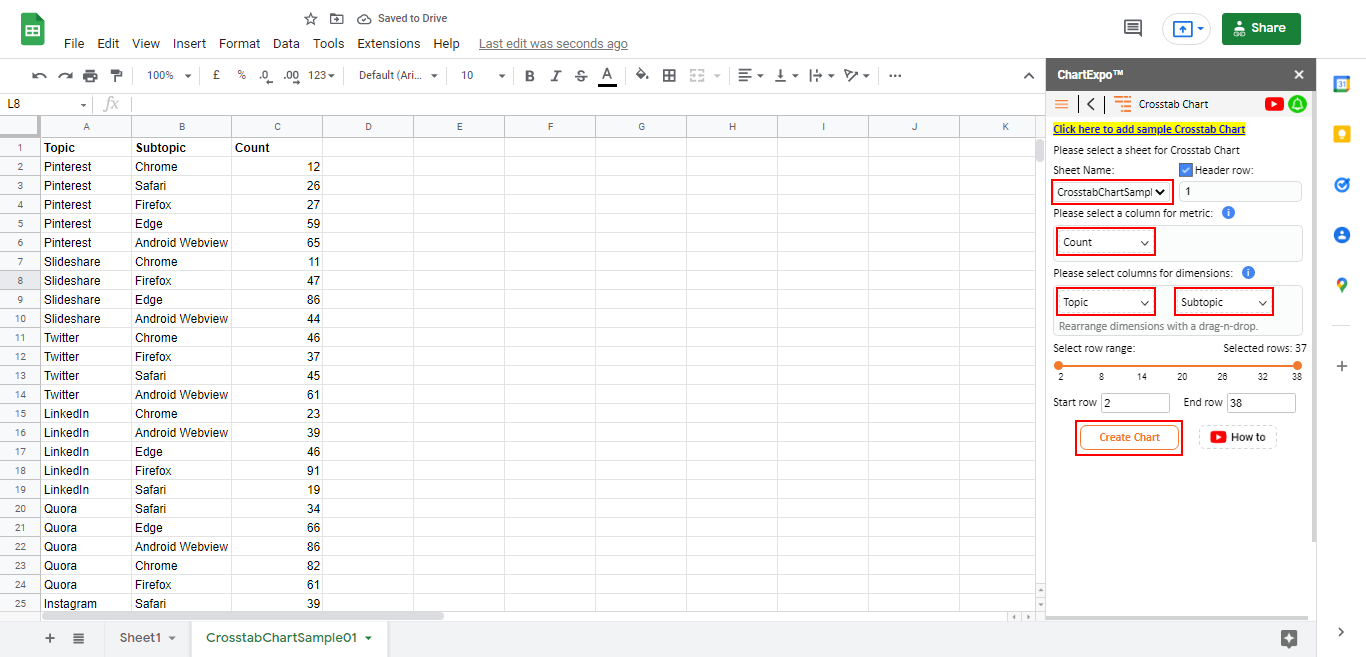Open Google Calendar side panel
The height and width of the screenshot is (657, 1366).
click(x=1342, y=84)
